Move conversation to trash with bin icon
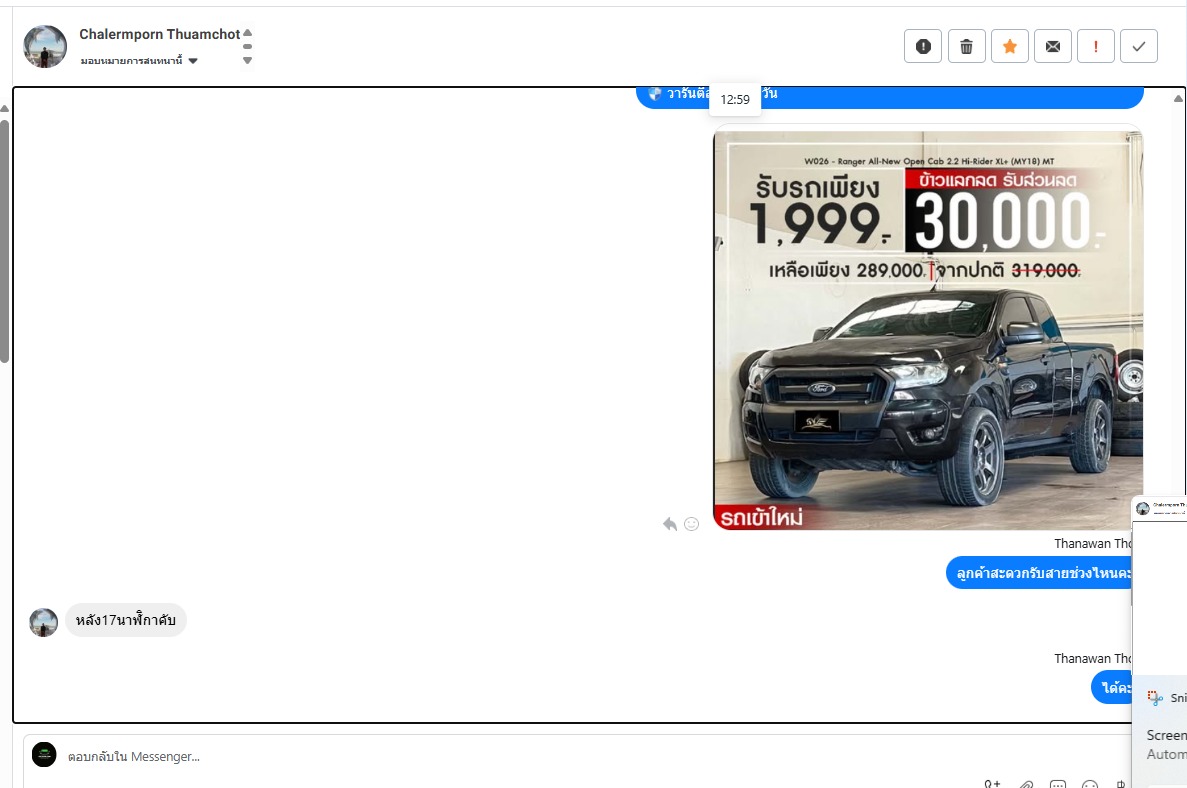Screen dimensions: 1187x788 (x=967, y=47)
